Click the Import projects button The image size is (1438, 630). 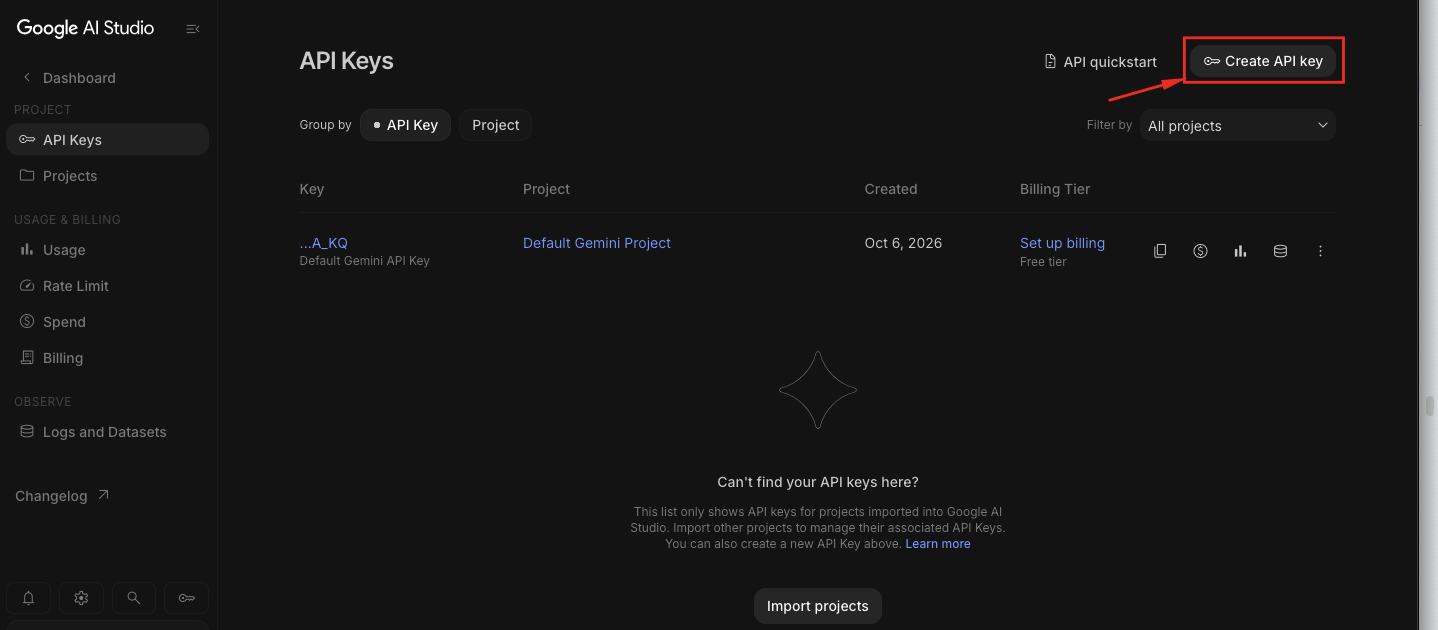point(818,606)
